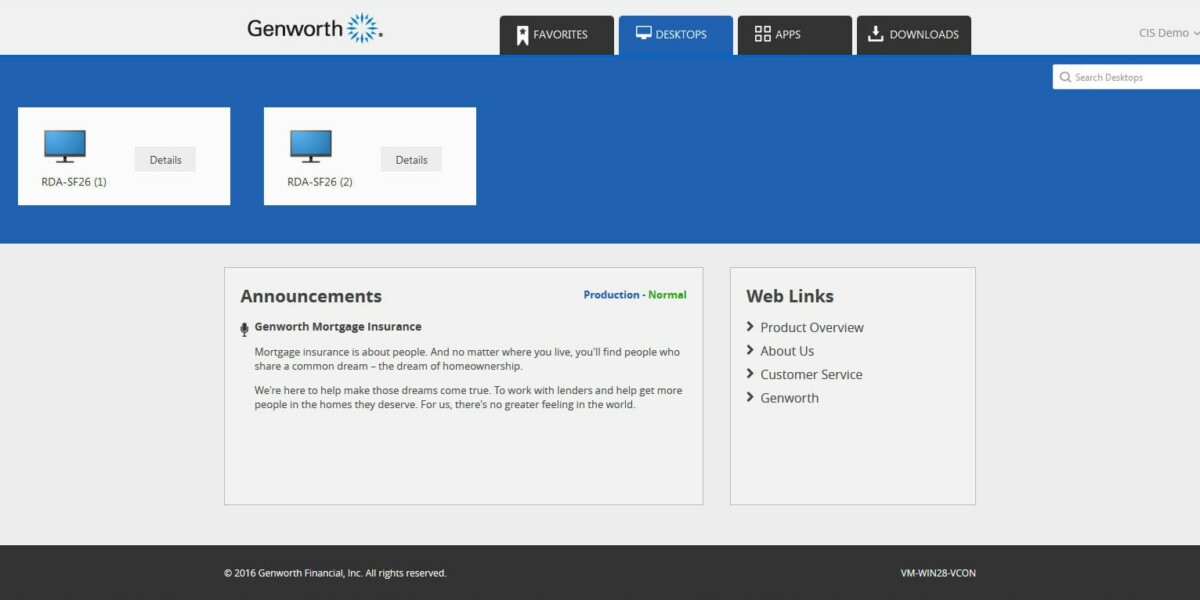Click the chevron beside Customer Service
This screenshot has height=600, width=1200.
click(x=750, y=374)
